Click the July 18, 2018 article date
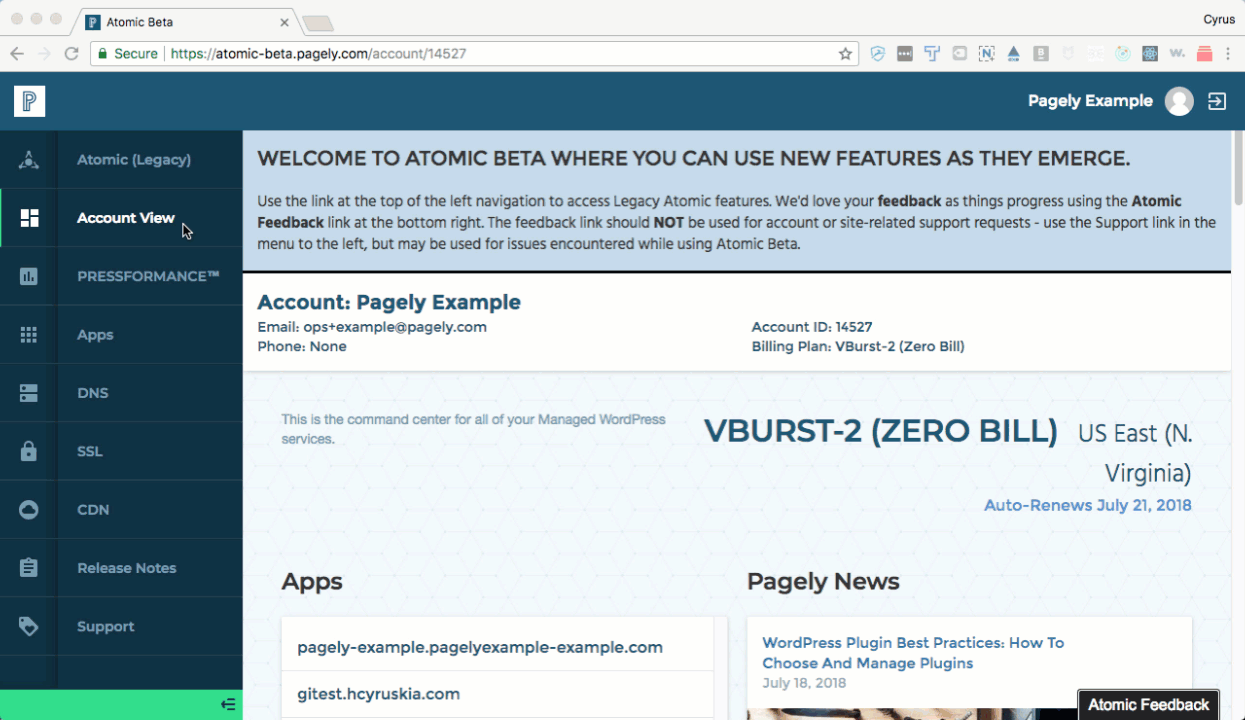The height and width of the screenshot is (720, 1245). (804, 683)
